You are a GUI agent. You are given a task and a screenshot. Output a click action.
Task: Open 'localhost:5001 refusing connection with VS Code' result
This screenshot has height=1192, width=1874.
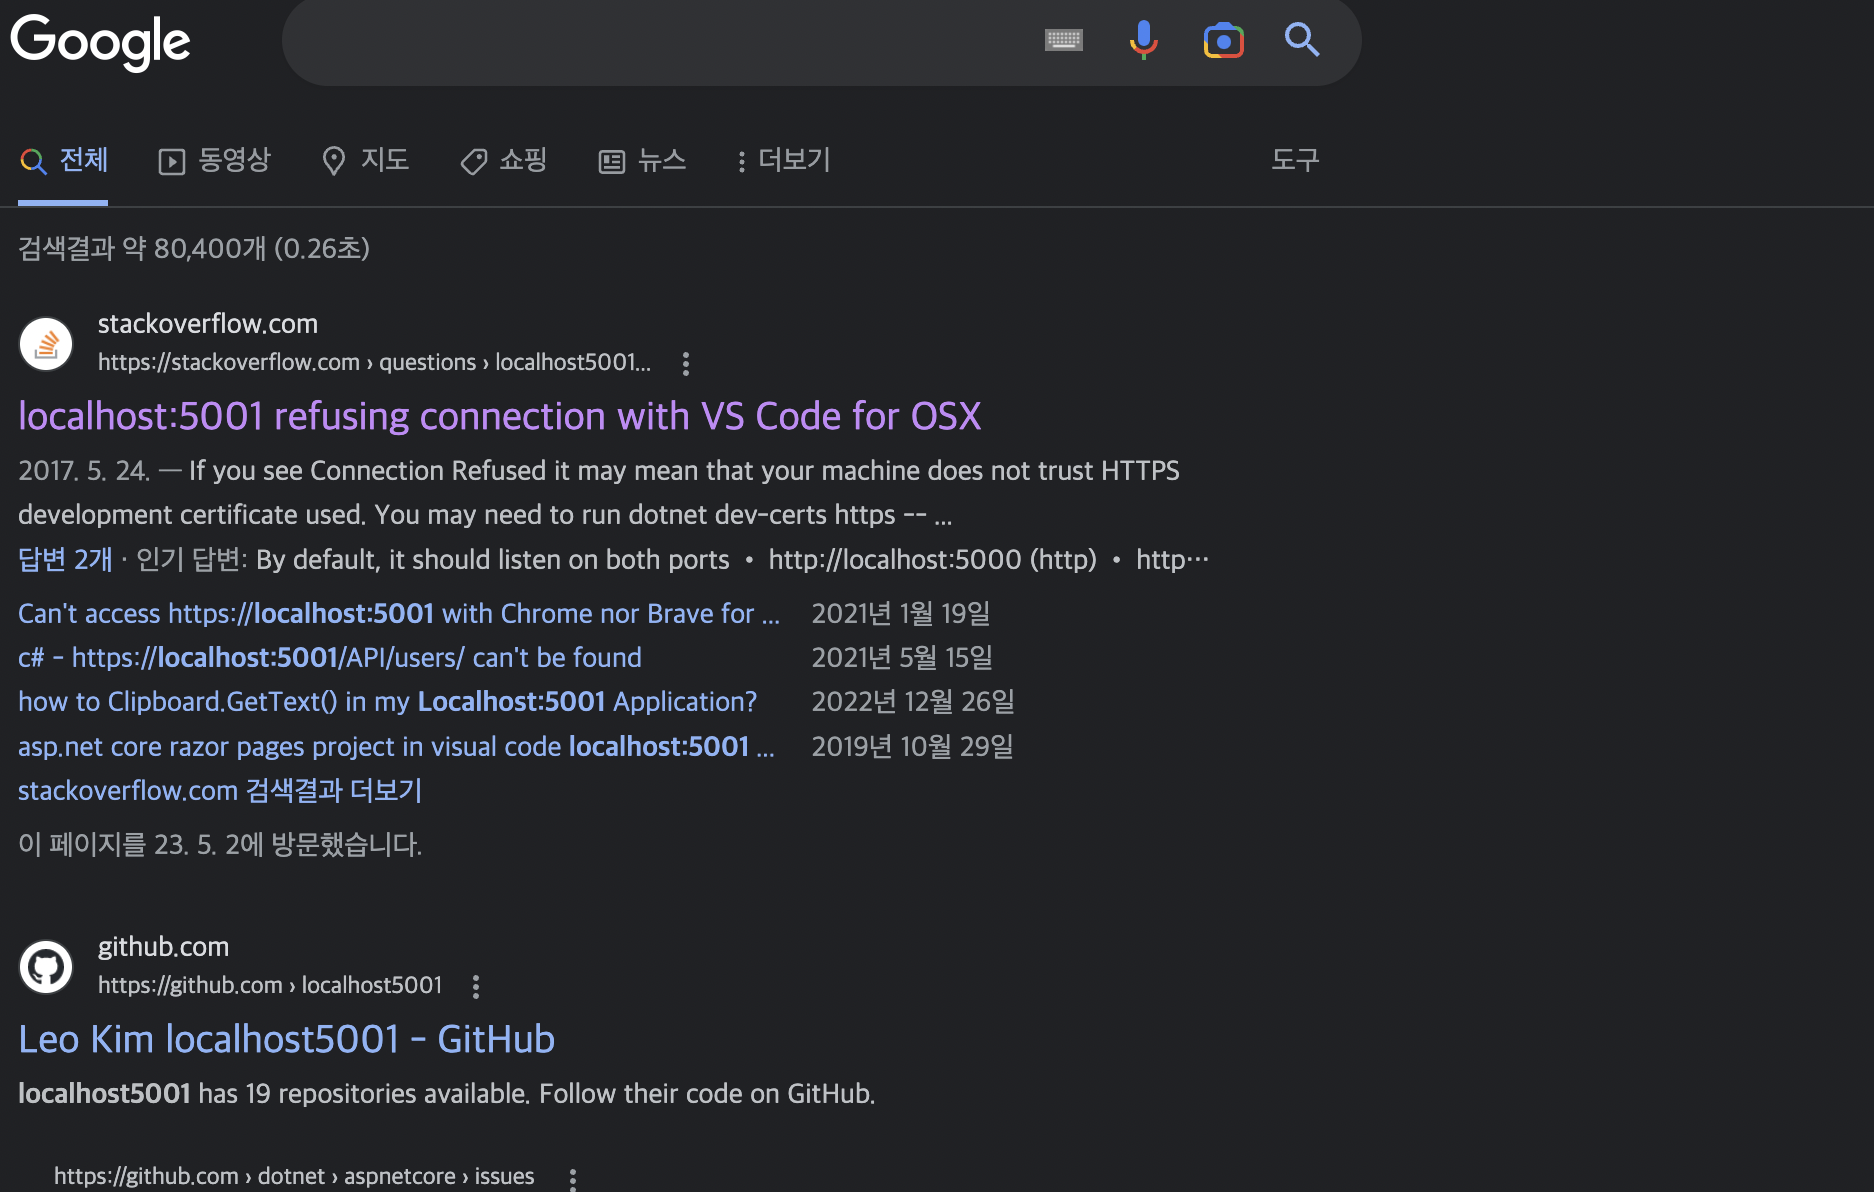[500, 416]
